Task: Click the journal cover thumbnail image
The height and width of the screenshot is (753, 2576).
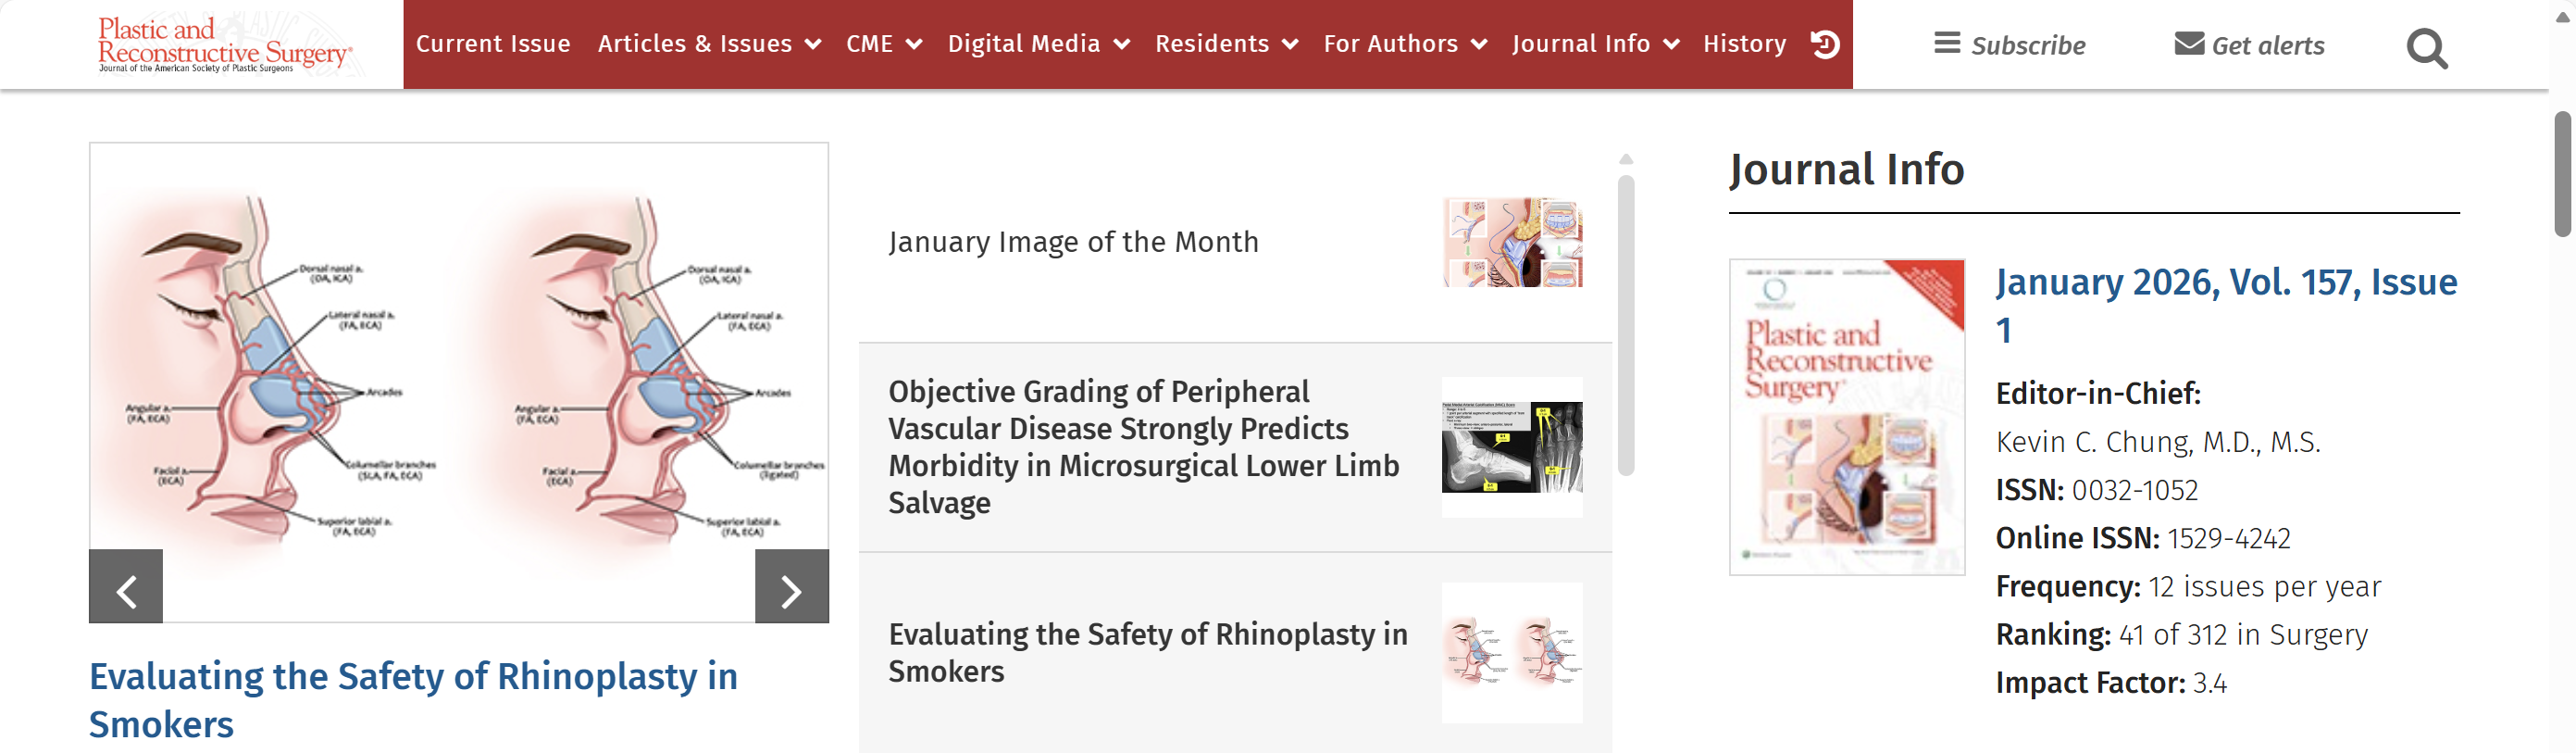Action: tap(1846, 417)
